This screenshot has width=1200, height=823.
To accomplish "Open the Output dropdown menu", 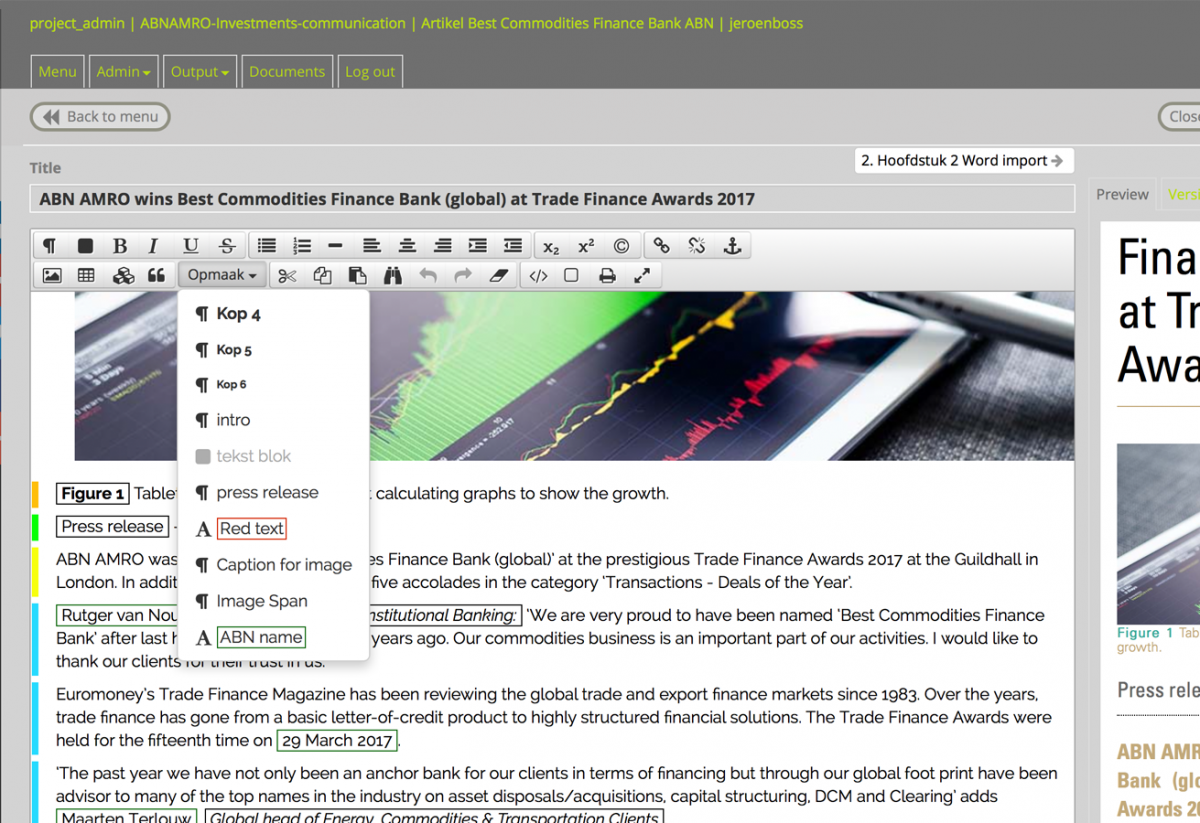I will [x=200, y=72].
